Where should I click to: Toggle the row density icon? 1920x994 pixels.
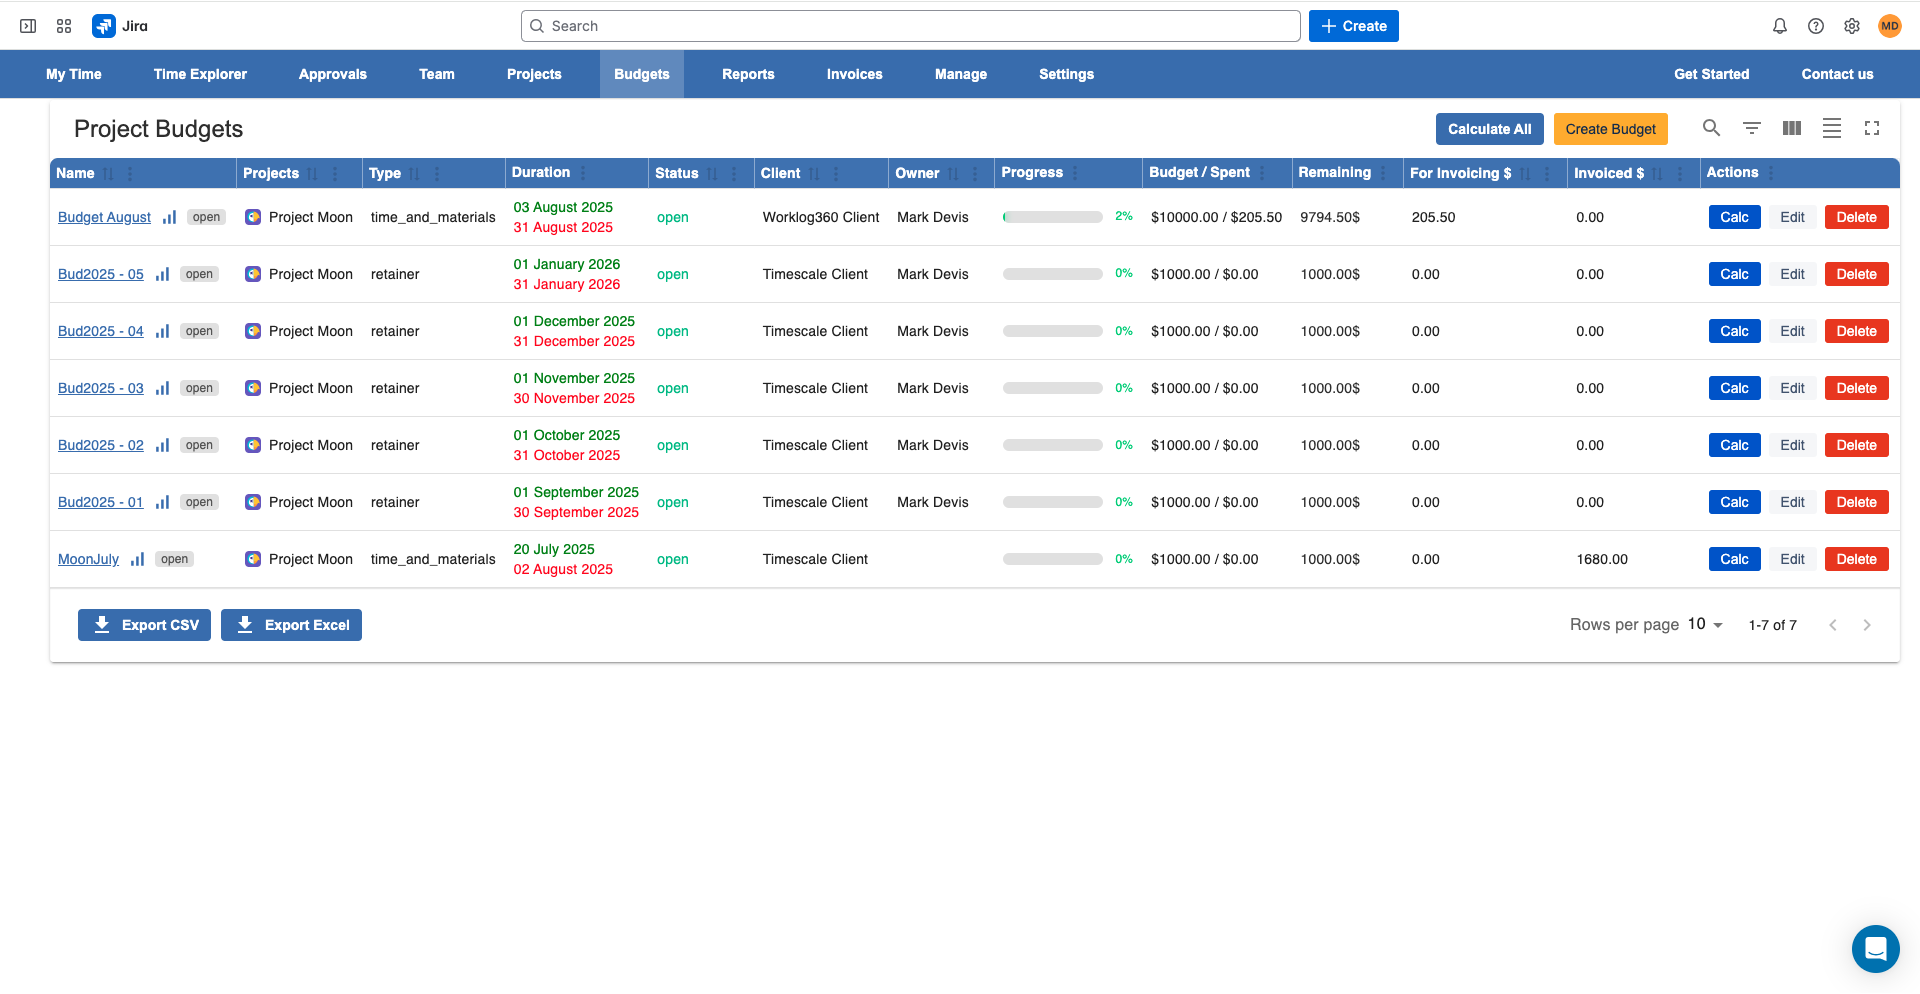tap(1832, 128)
